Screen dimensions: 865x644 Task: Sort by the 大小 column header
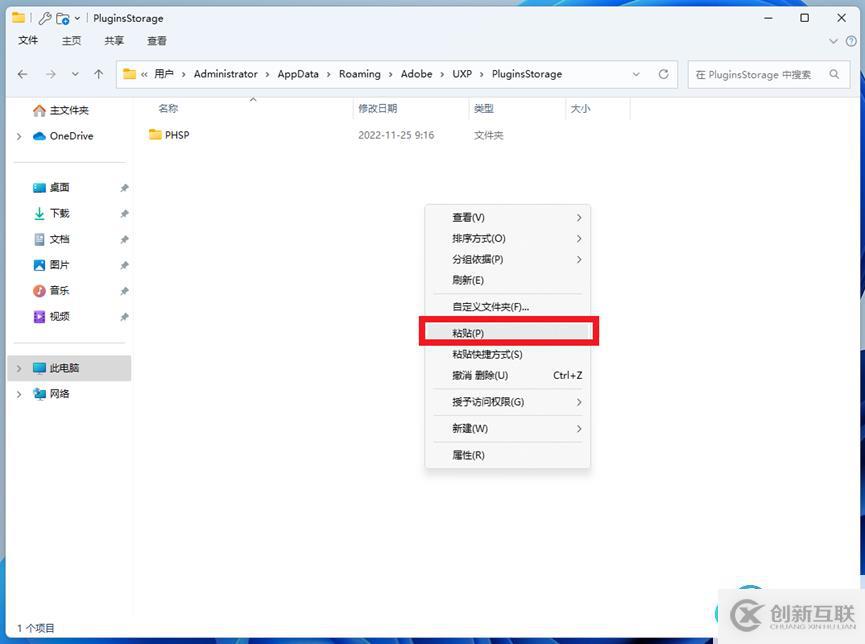coord(580,109)
